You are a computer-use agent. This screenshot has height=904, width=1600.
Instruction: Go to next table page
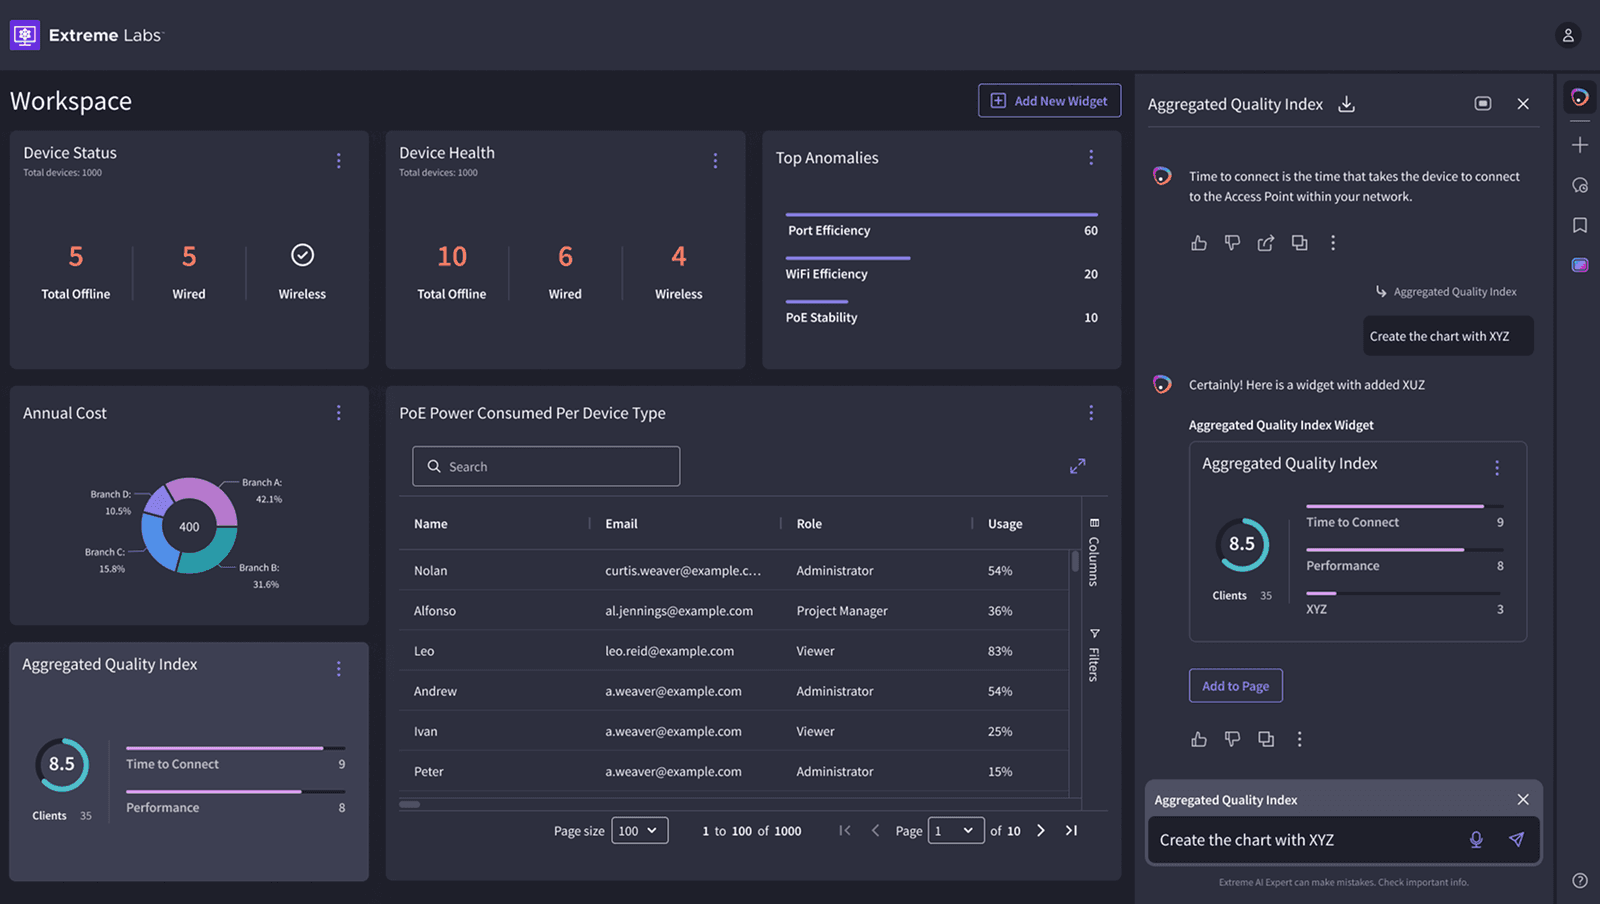coord(1041,830)
